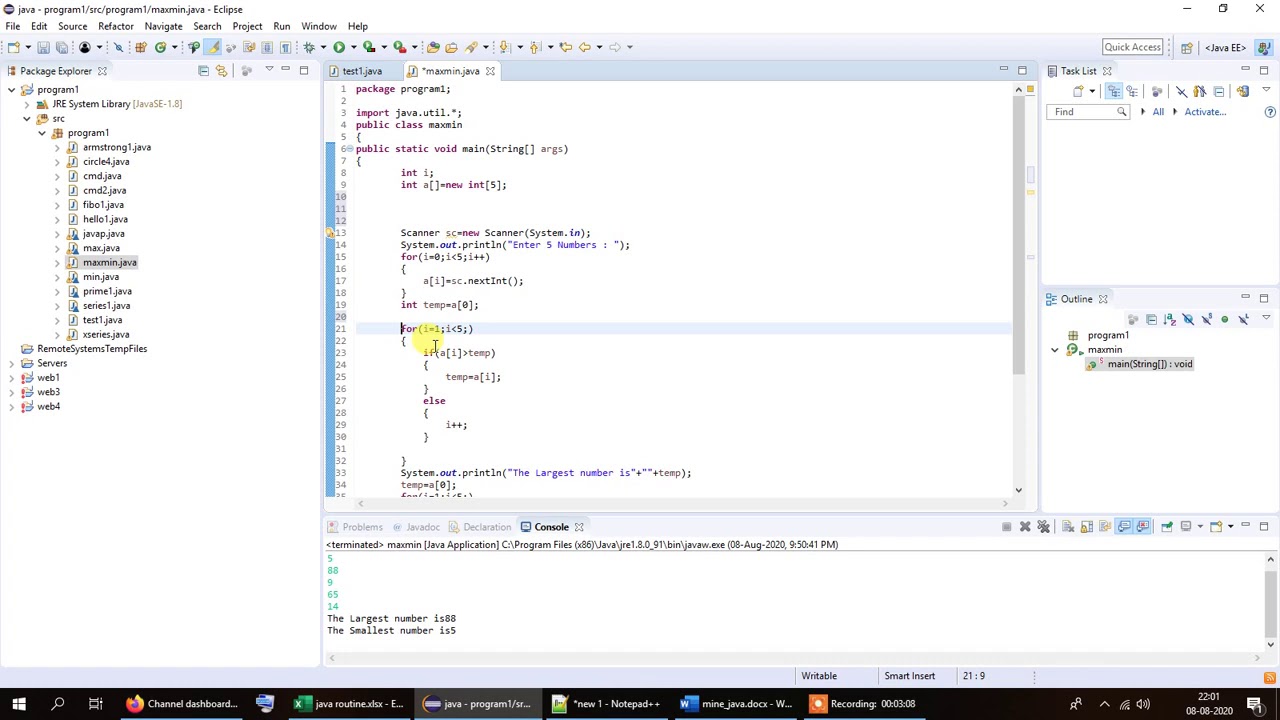
Task: Click the Activate... link in Task List
Action: point(1205,112)
